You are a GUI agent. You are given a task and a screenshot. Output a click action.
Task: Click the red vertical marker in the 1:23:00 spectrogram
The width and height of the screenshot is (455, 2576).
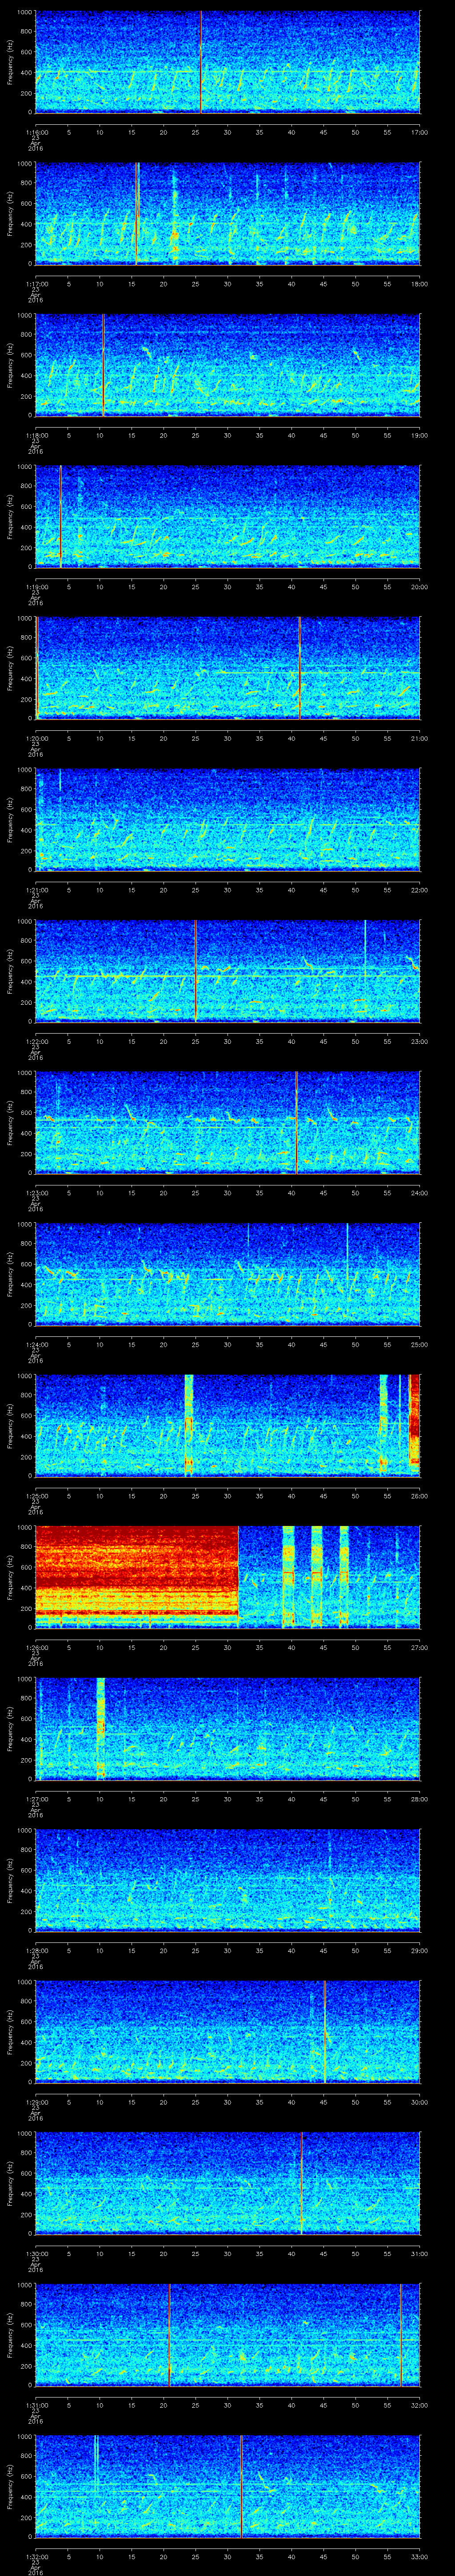(296, 1122)
